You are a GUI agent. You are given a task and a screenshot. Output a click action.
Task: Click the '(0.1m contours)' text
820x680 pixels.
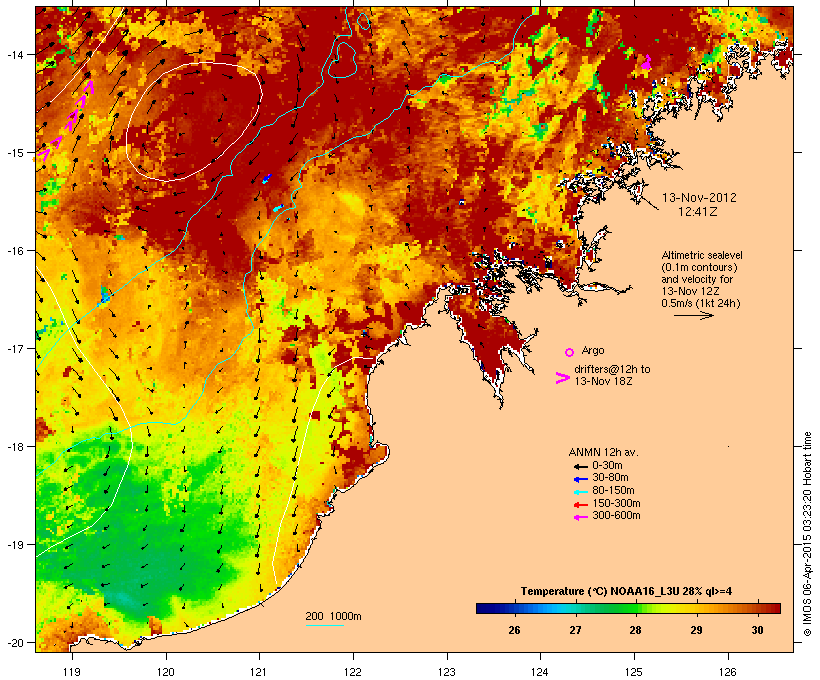pyautogui.click(x=699, y=267)
